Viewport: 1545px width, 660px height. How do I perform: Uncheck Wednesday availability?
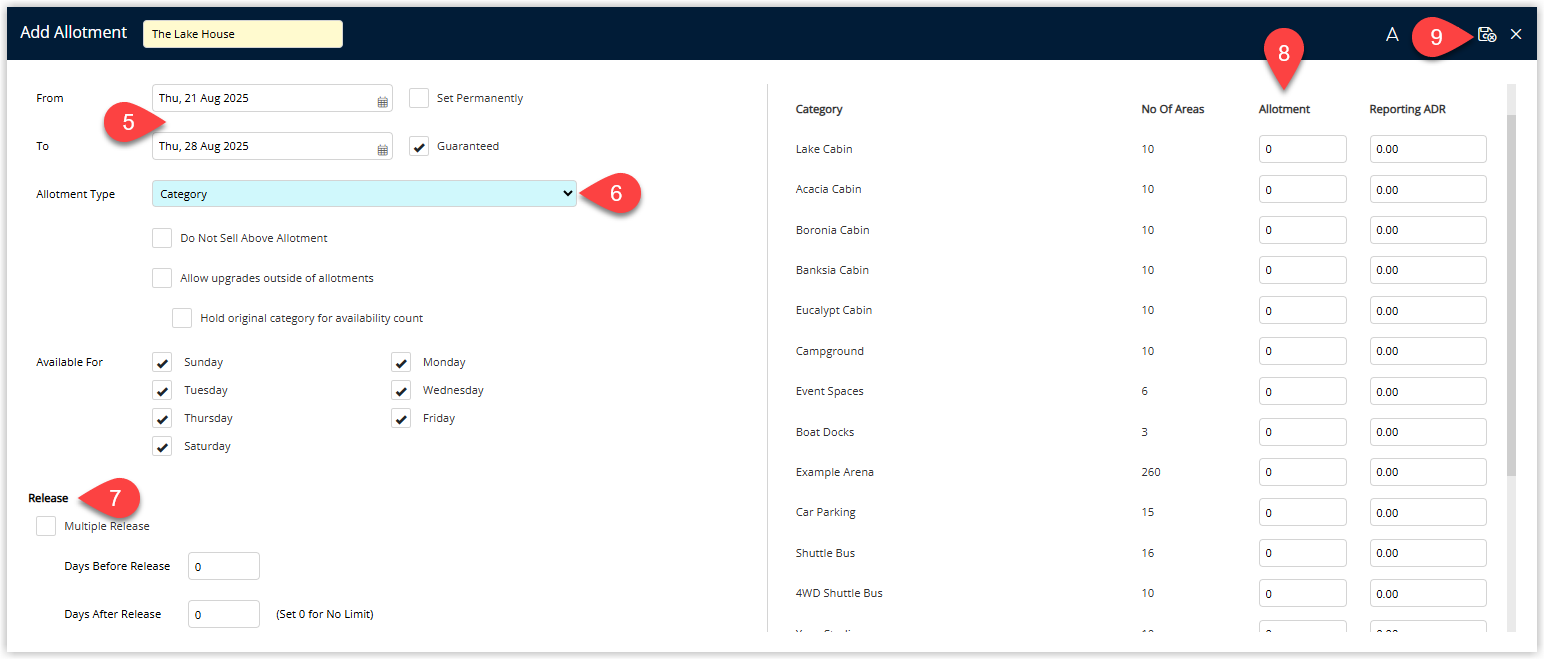pyautogui.click(x=401, y=390)
